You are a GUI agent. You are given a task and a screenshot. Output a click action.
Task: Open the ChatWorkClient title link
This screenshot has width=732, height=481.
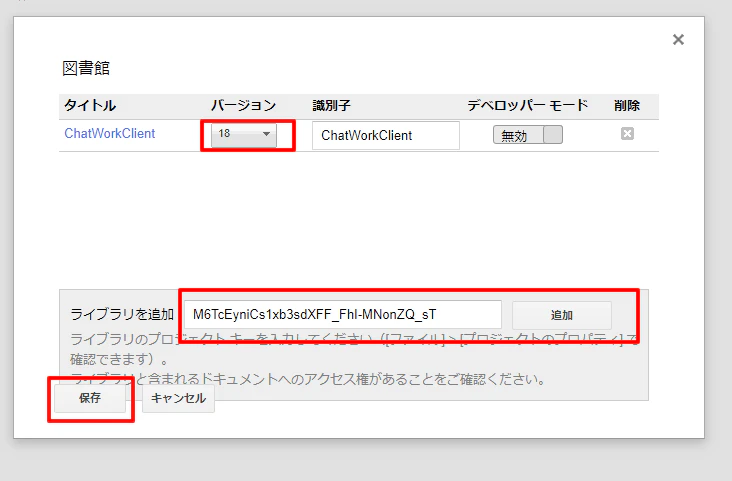click(x=110, y=134)
